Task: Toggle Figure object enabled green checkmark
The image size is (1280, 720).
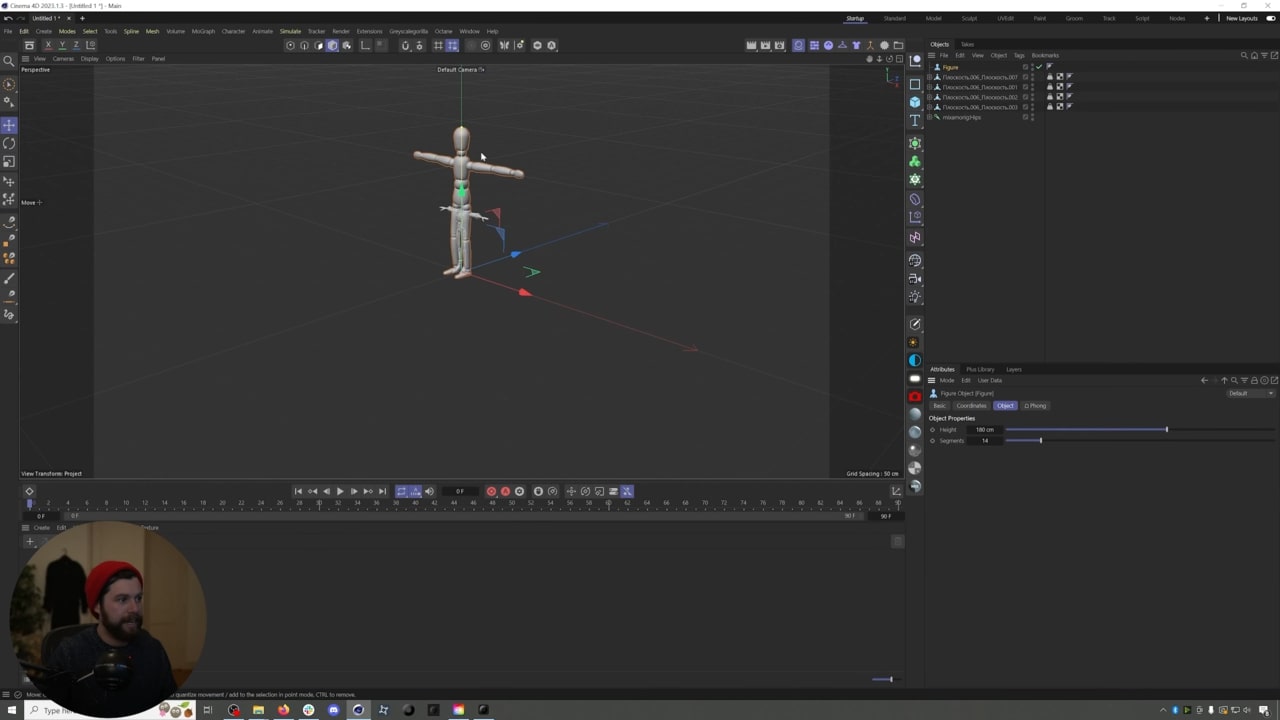Action: [1039, 67]
